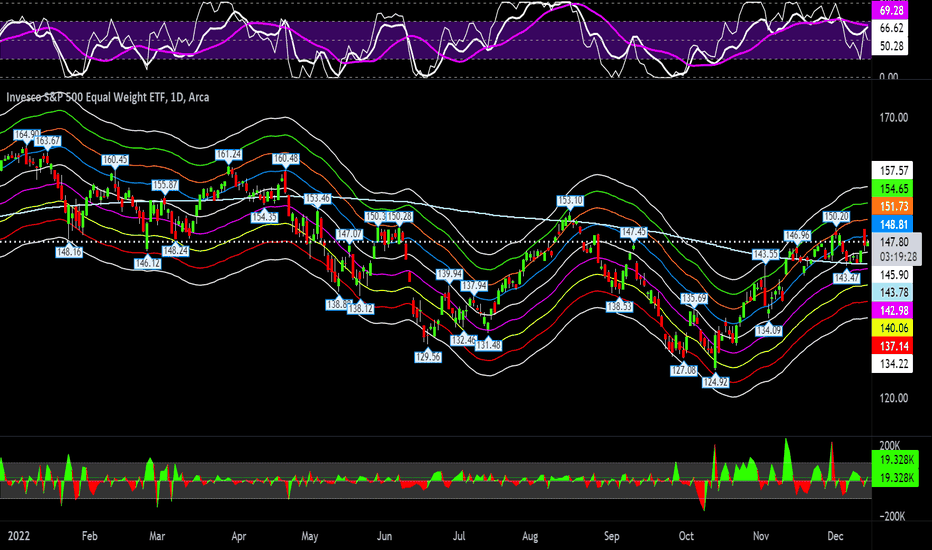
Task: Click the 131.48 pivot low label
Action: pyautogui.click(x=489, y=345)
